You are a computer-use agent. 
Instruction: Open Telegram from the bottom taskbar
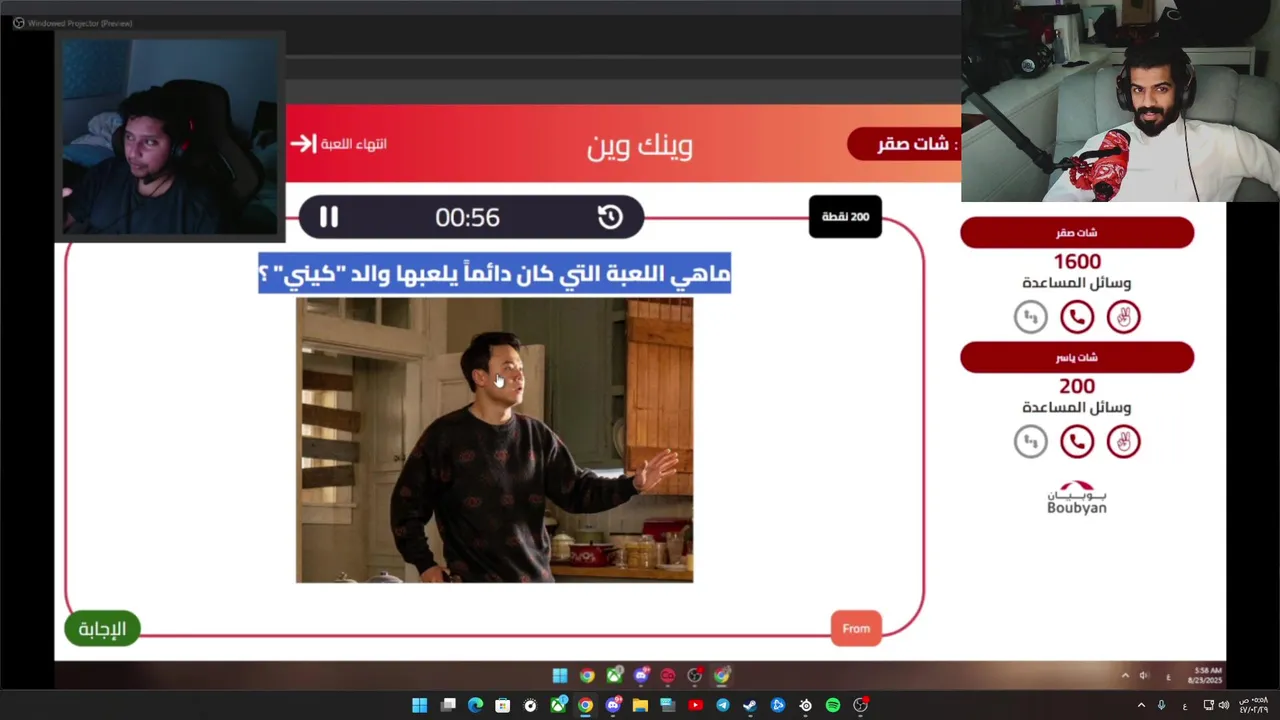coord(722,705)
